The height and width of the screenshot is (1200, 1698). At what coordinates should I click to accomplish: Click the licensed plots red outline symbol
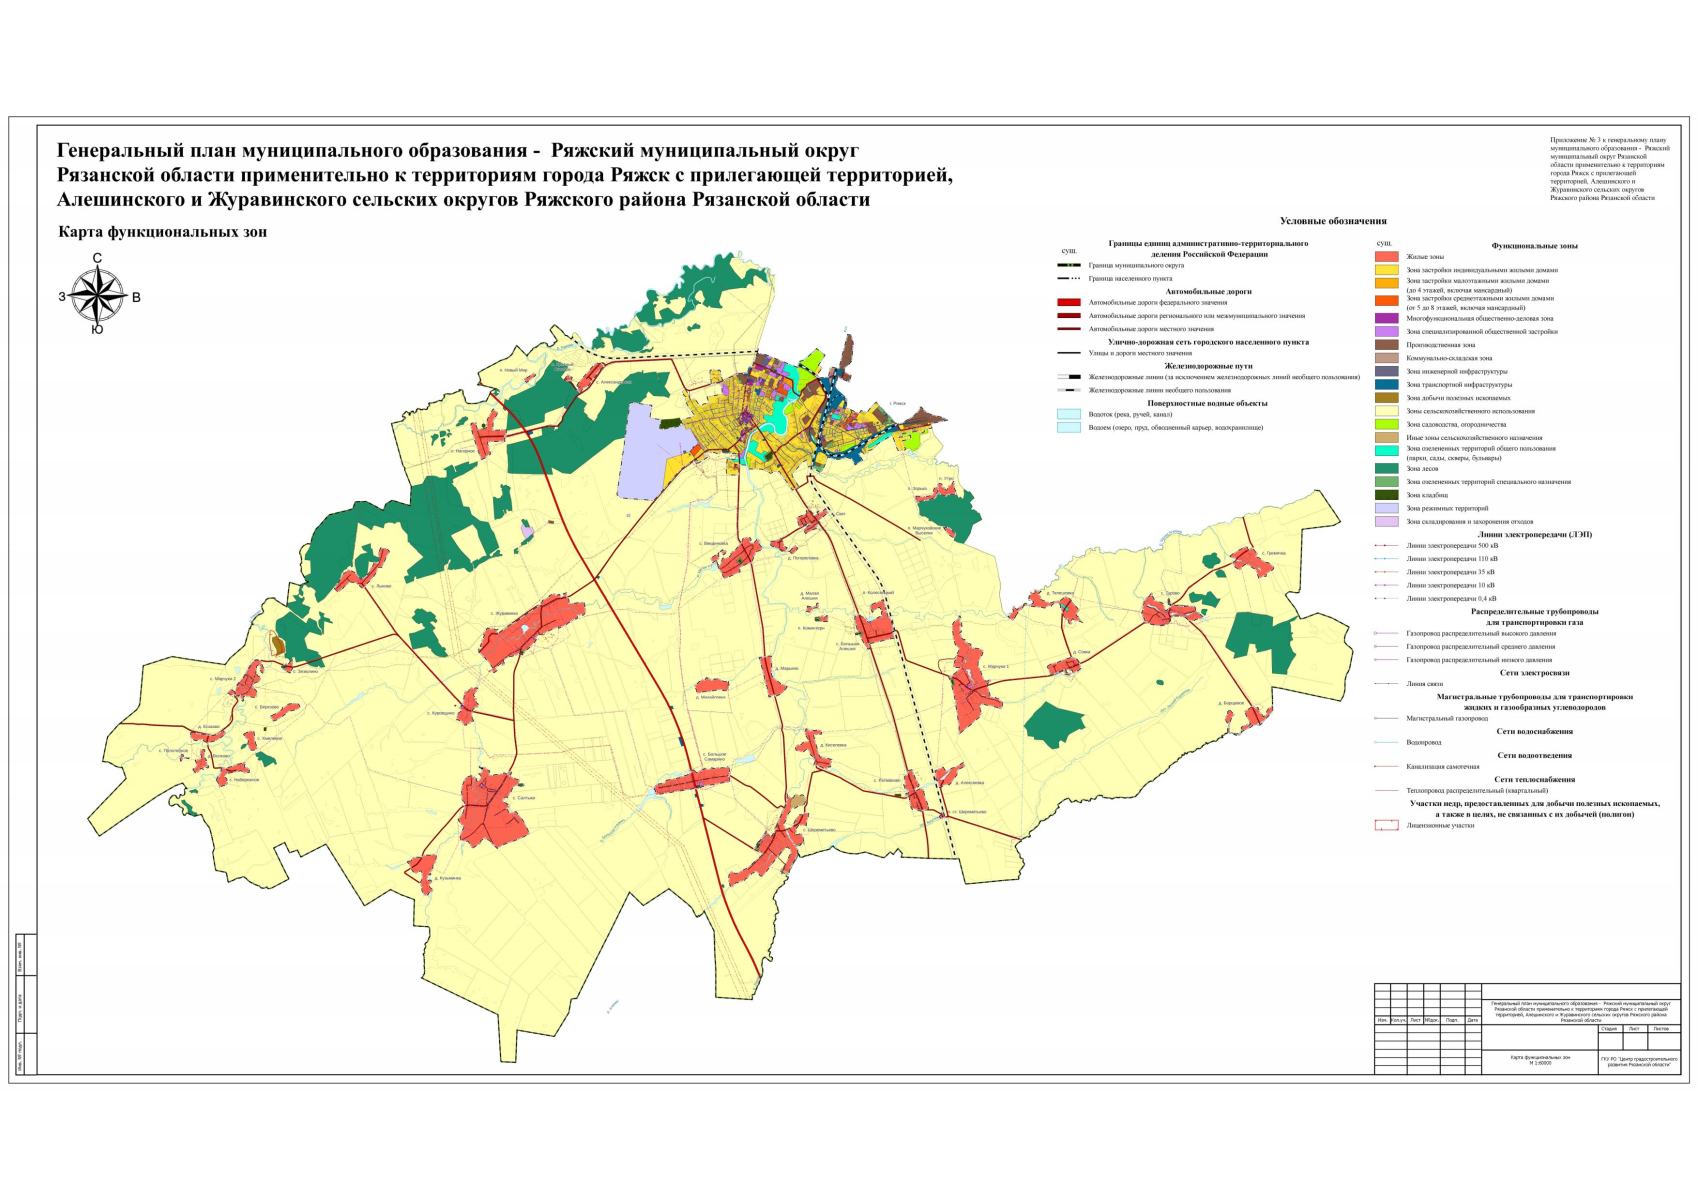[x=1386, y=826]
